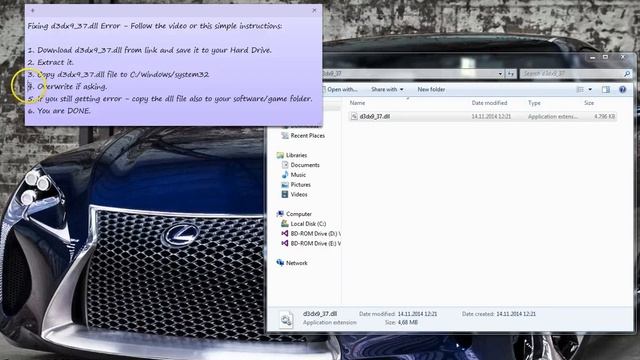The height and width of the screenshot is (360, 640).
Task: Sort by Name column header
Action: (357, 103)
